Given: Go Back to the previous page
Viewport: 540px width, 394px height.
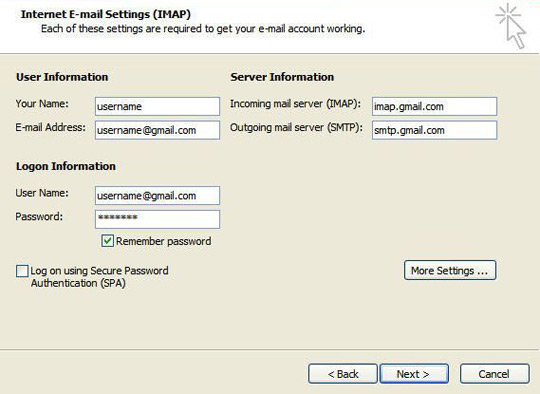Looking at the screenshot, I should tap(343, 374).
